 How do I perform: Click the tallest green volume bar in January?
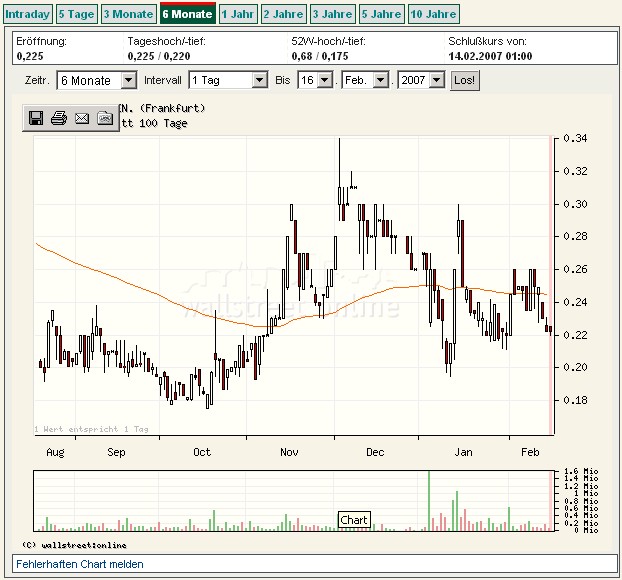pos(429,501)
